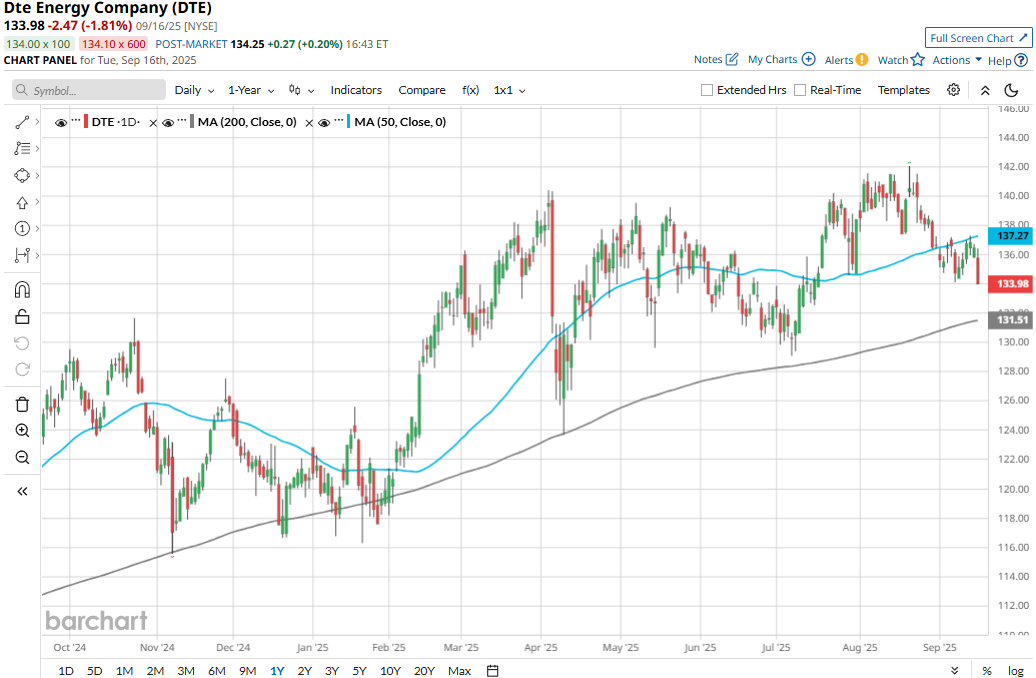Image resolution: width=1036 pixels, height=678 pixels.
Task: Hide the MA 200 line
Action: pyautogui.click(x=168, y=123)
